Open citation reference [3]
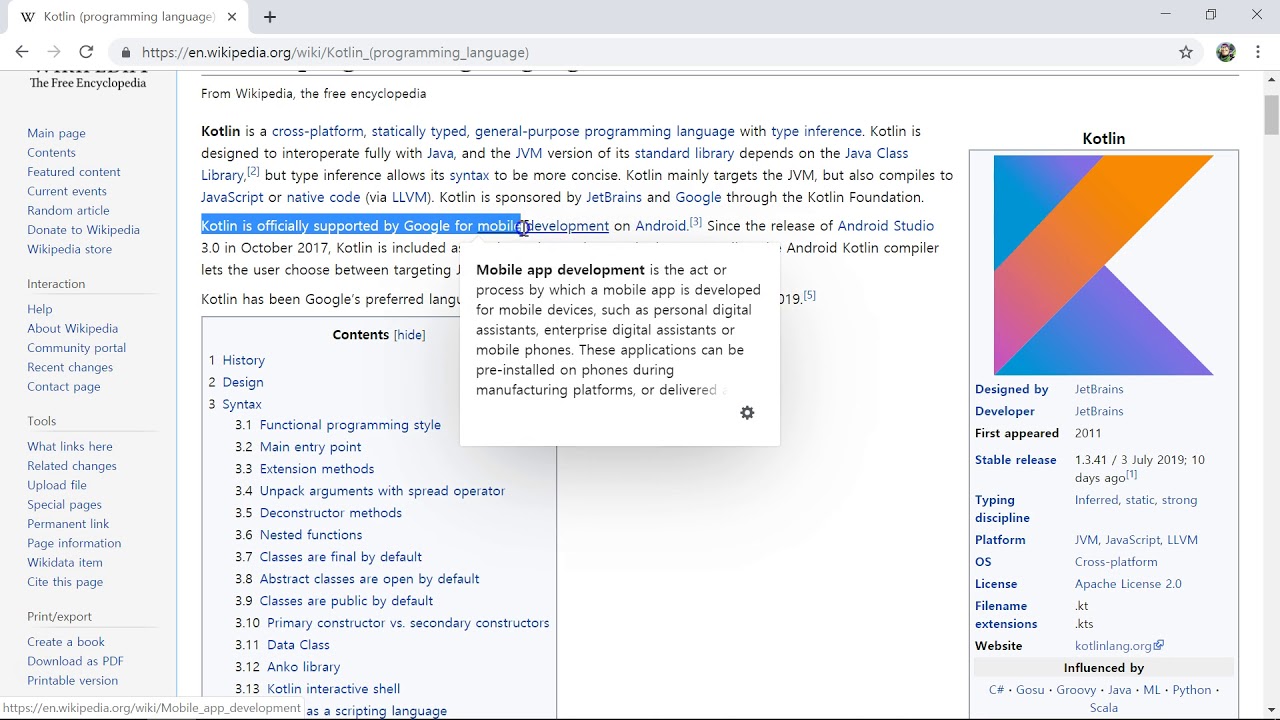The width and height of the screenshot is (1280, 720). pos(696,222)
